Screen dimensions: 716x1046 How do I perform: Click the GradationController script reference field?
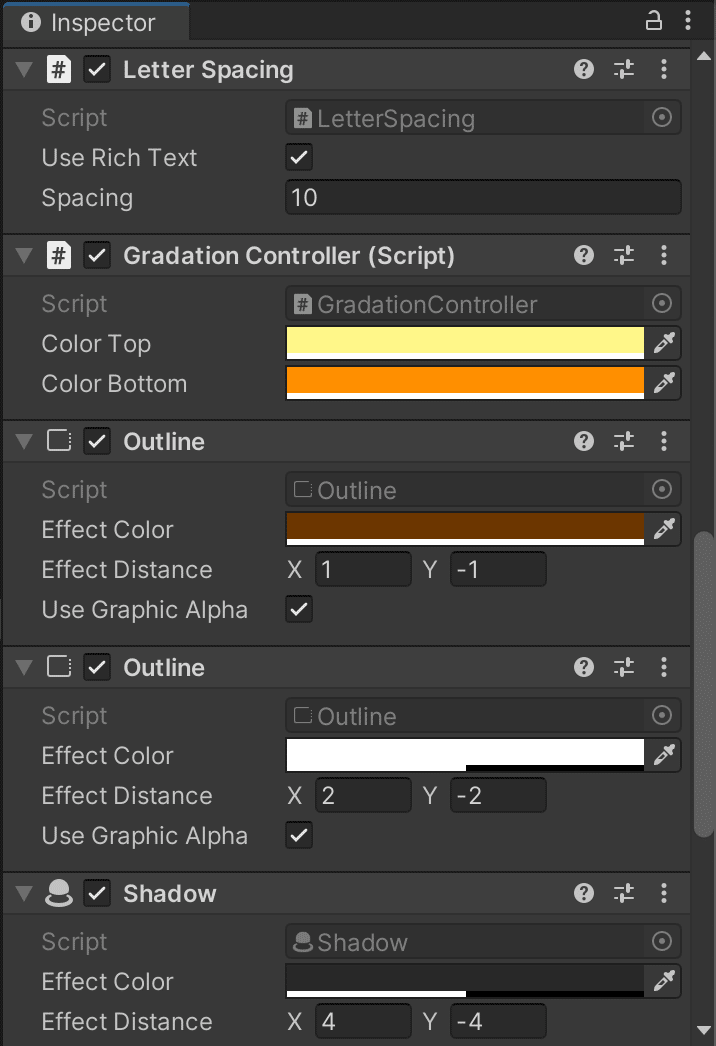click(x=483, y=304)
